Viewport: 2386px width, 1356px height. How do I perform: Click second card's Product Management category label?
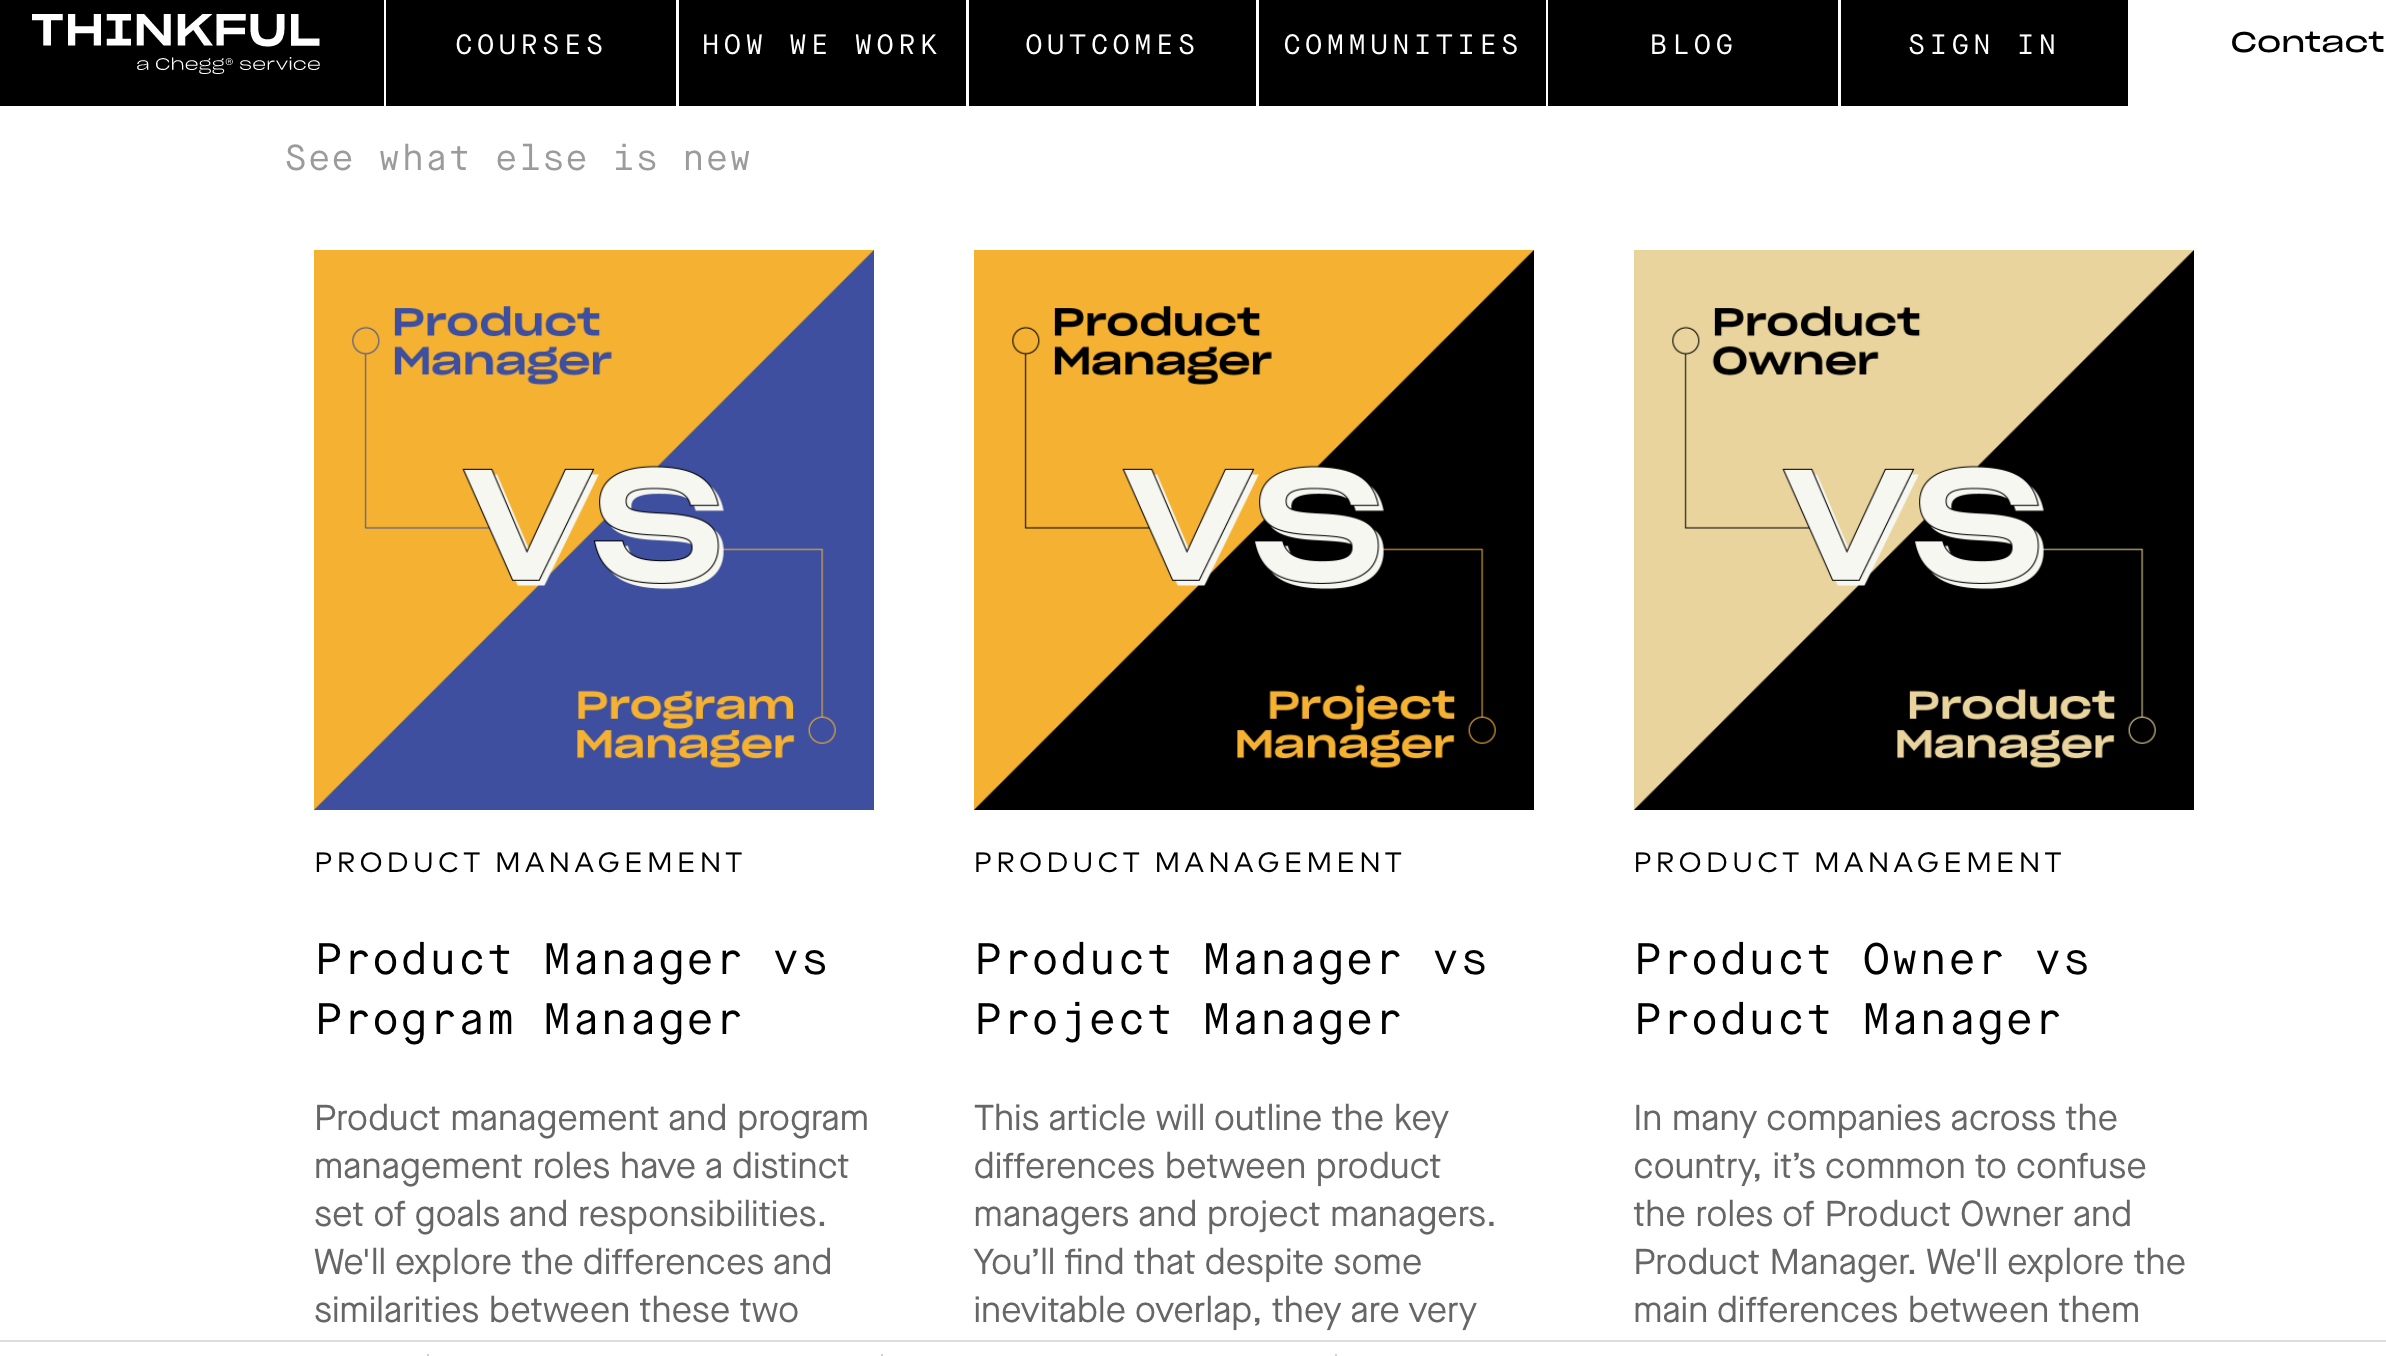pyautogui.click(x=1189, y=862)
